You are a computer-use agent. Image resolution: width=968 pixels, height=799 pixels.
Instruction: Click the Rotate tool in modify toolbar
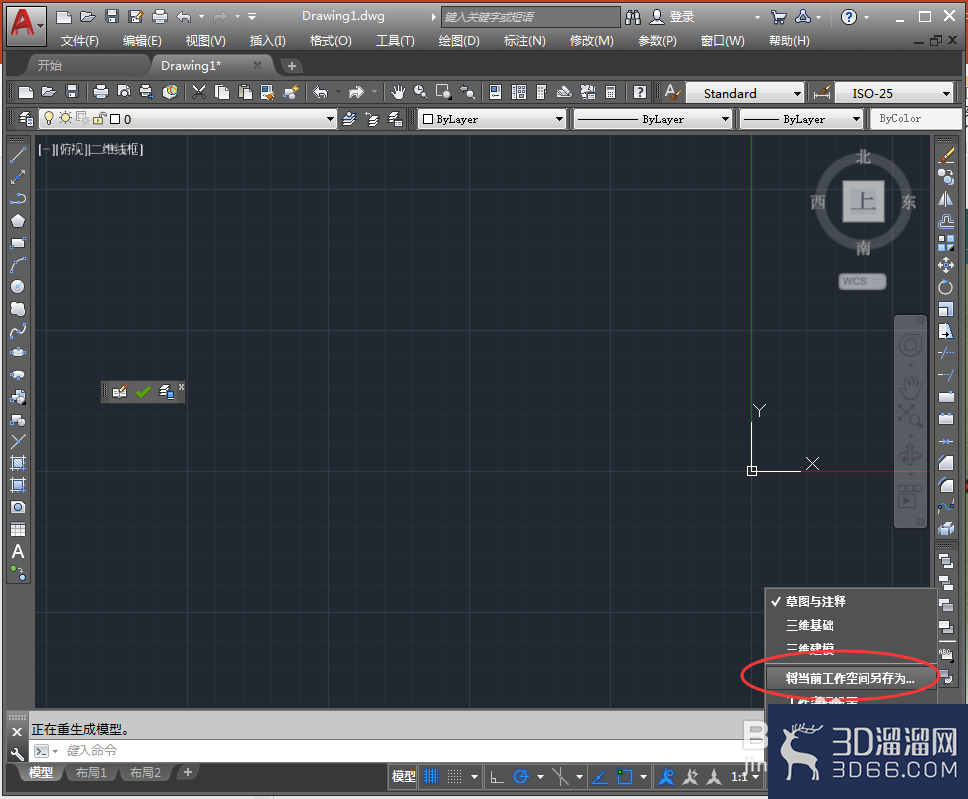coord(946,287)
